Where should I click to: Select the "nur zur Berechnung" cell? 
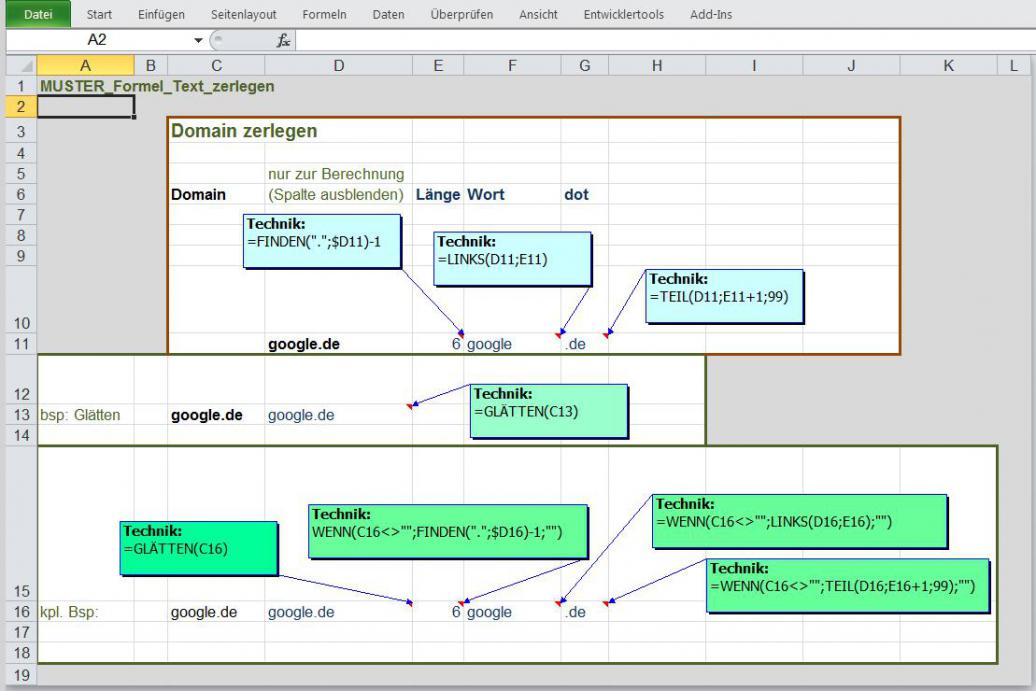point(336,174)
